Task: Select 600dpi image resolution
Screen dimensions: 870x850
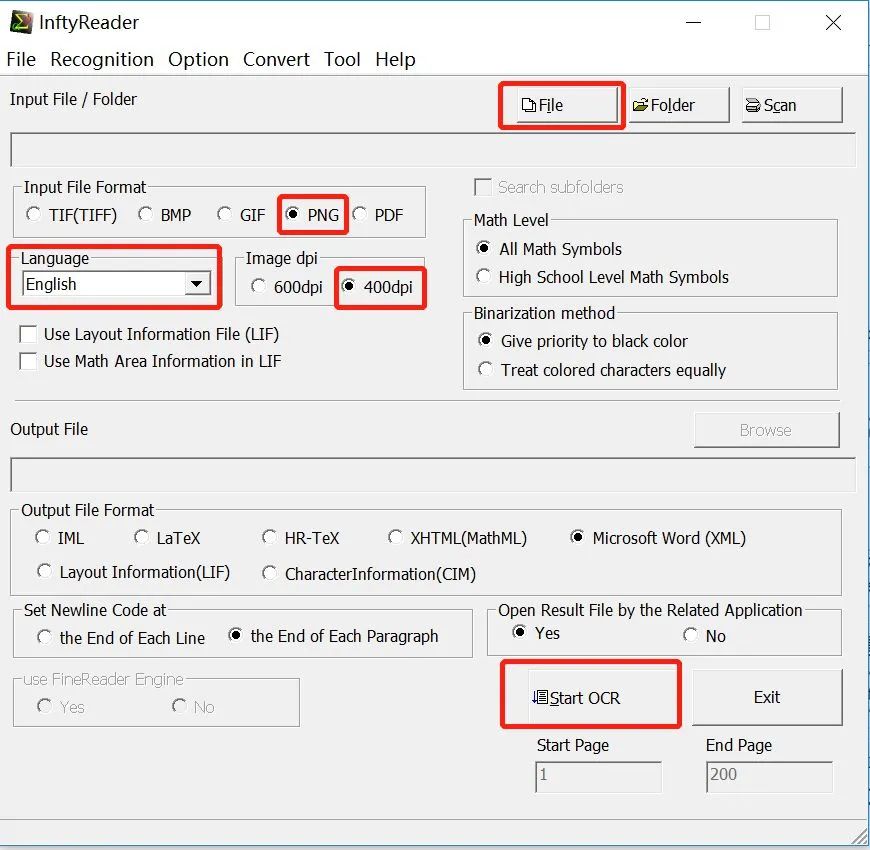Action: (286, 287)
